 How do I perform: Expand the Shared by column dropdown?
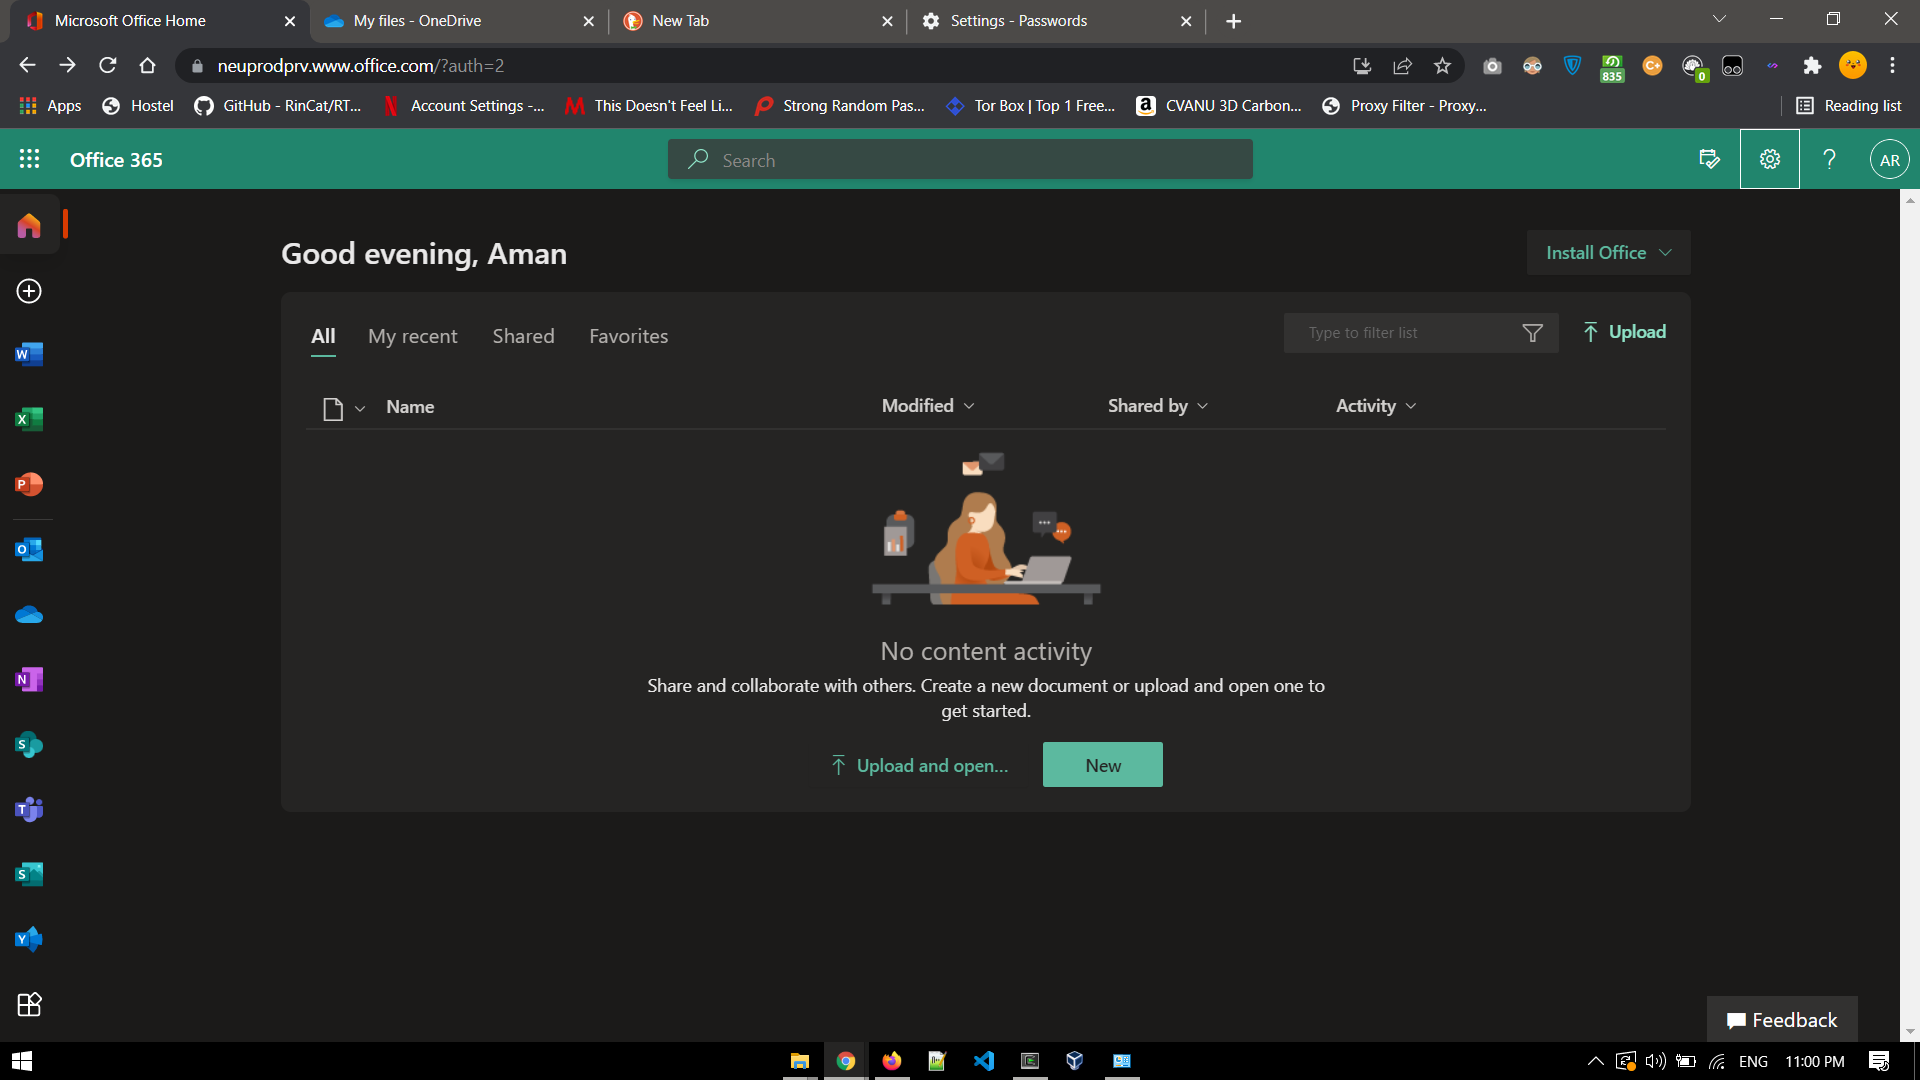pos(1158,406)
